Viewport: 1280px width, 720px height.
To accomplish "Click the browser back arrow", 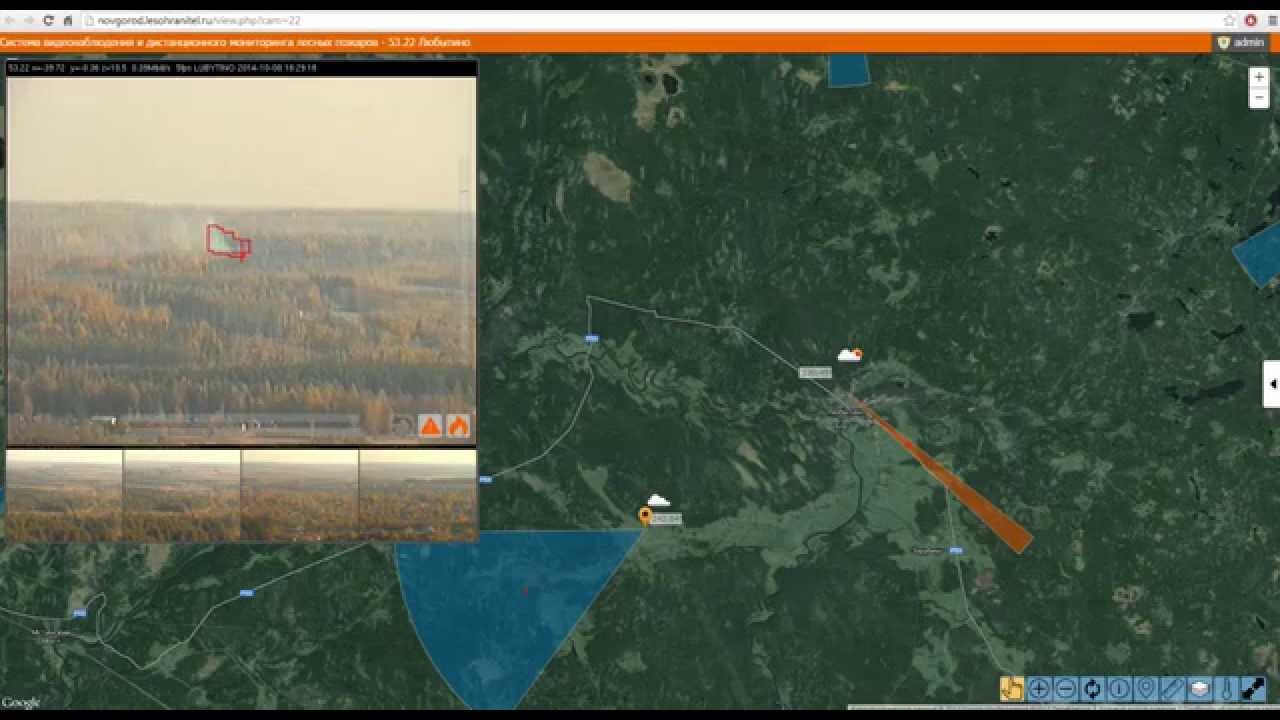I will [x=9, y=20].
